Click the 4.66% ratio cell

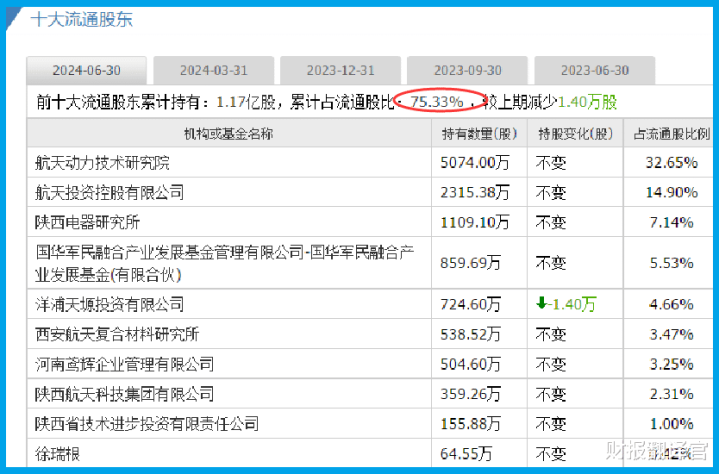click(x=671, y=304)
